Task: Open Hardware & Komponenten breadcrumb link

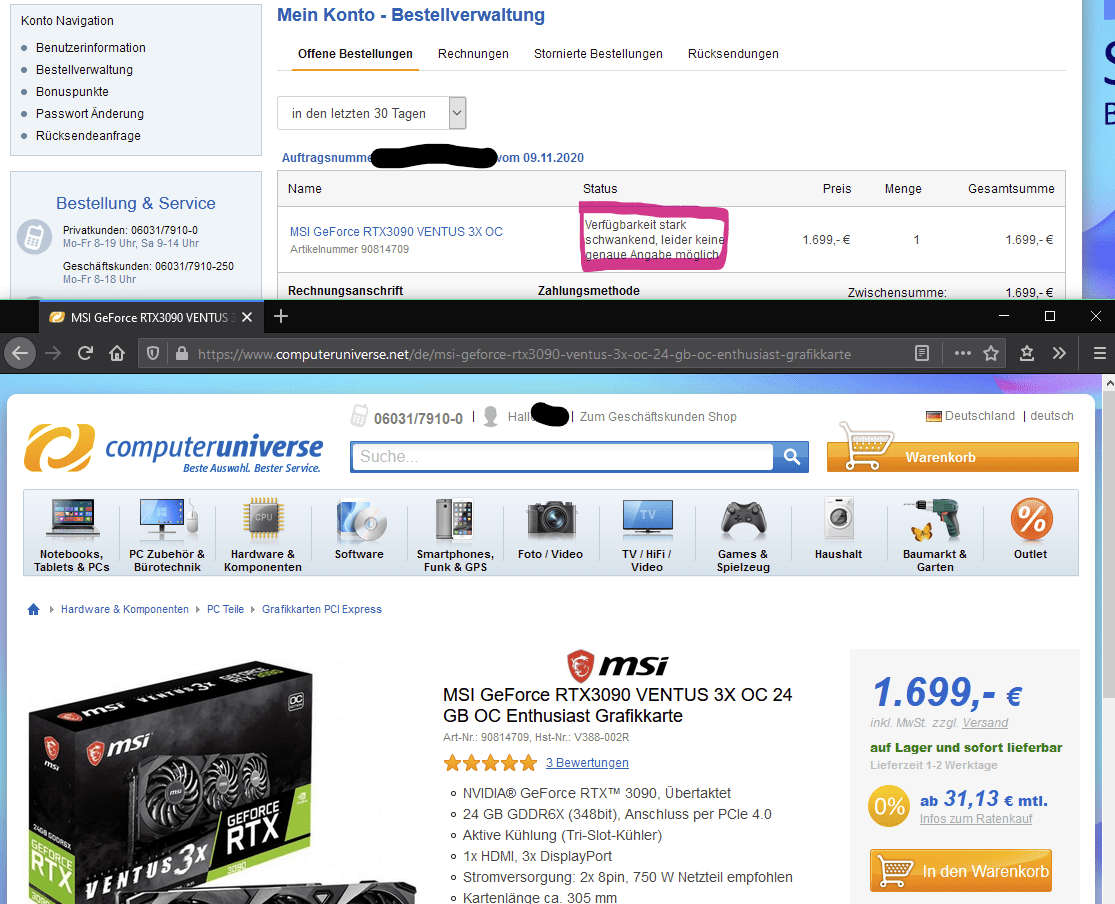Action: (125, 610)
